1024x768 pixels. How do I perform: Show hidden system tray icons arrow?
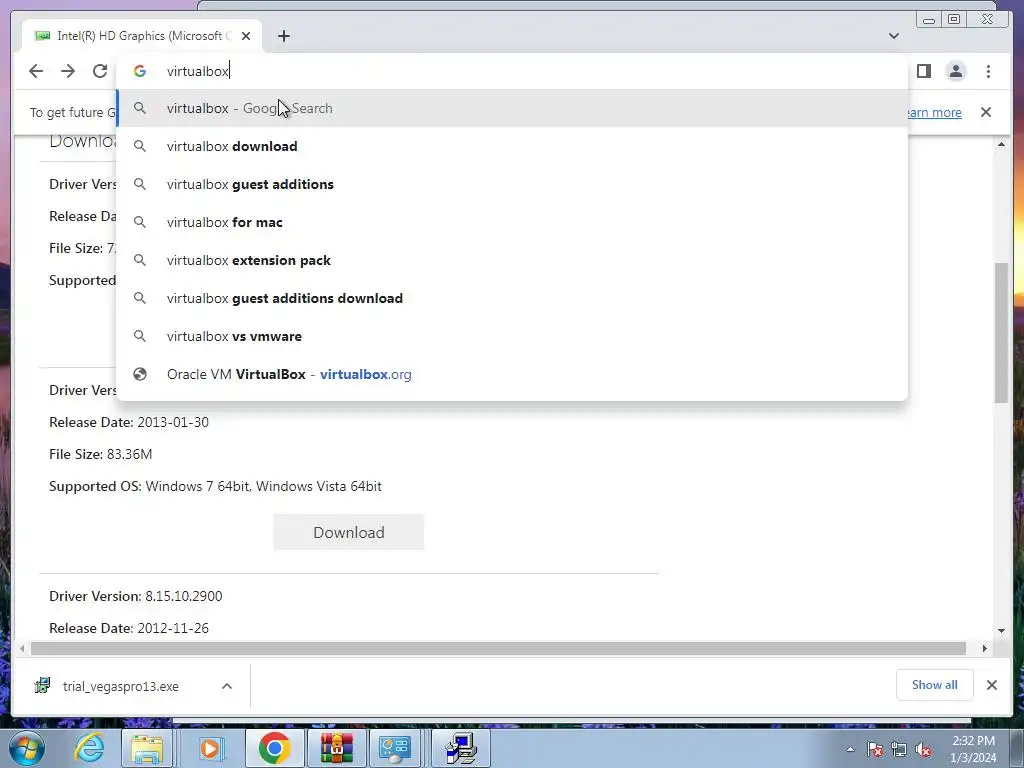pos(850,749)
